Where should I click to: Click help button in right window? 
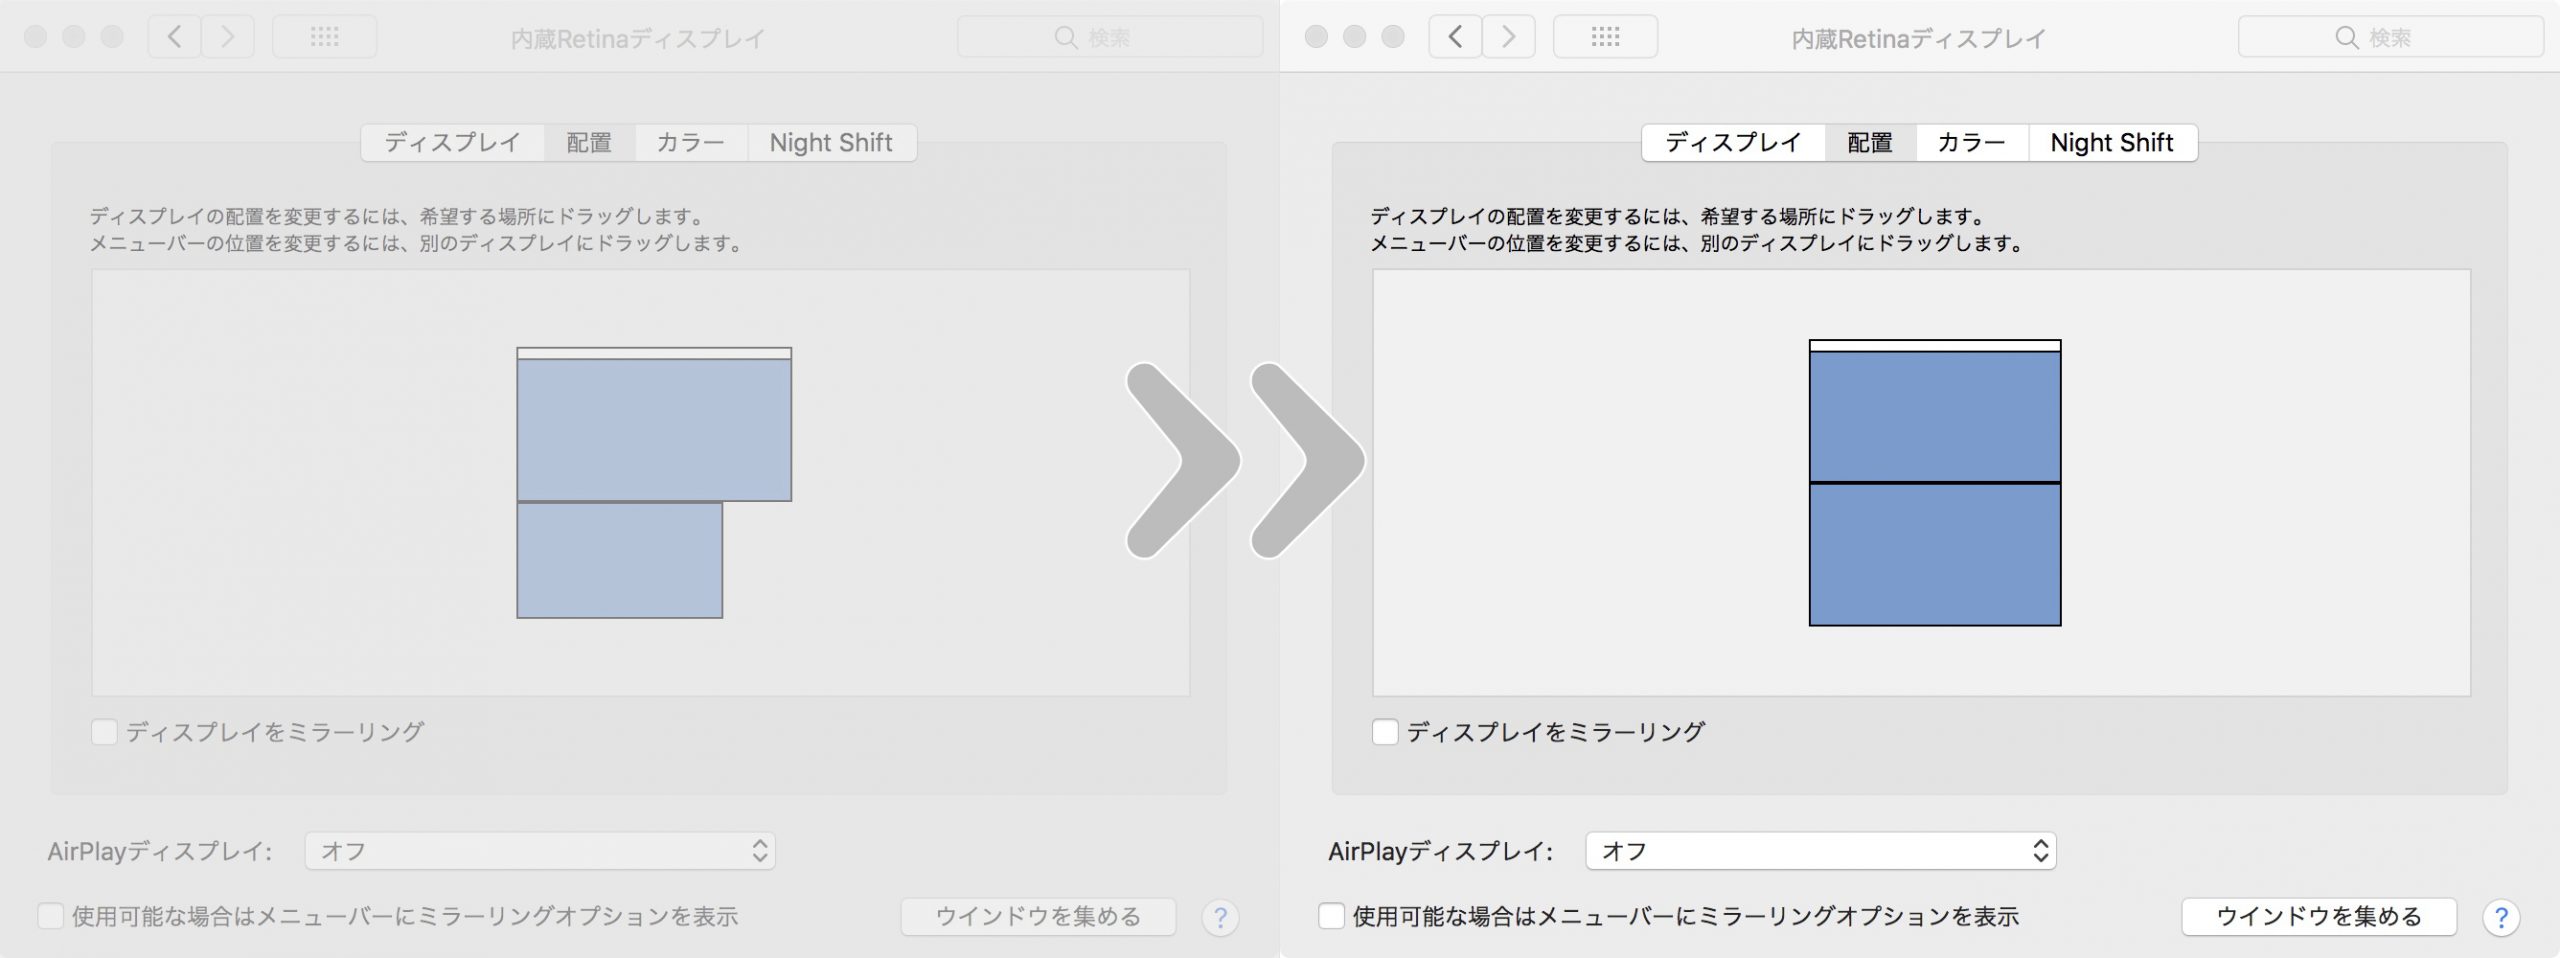coord(2500,917)
